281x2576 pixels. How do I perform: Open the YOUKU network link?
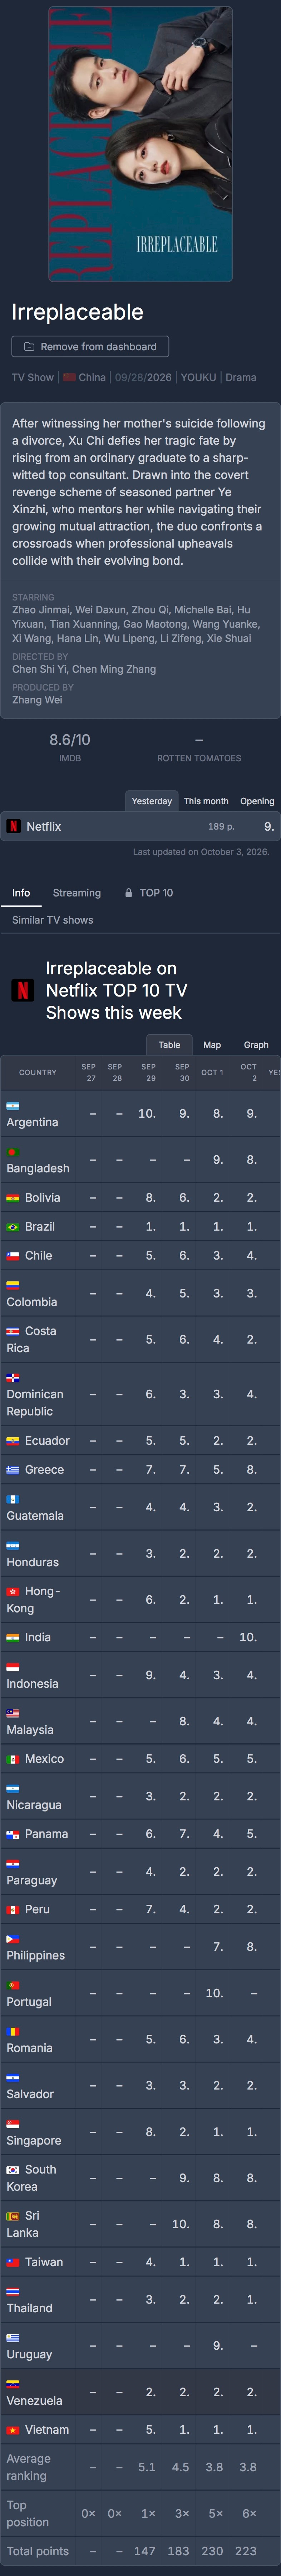coord(198,378)
